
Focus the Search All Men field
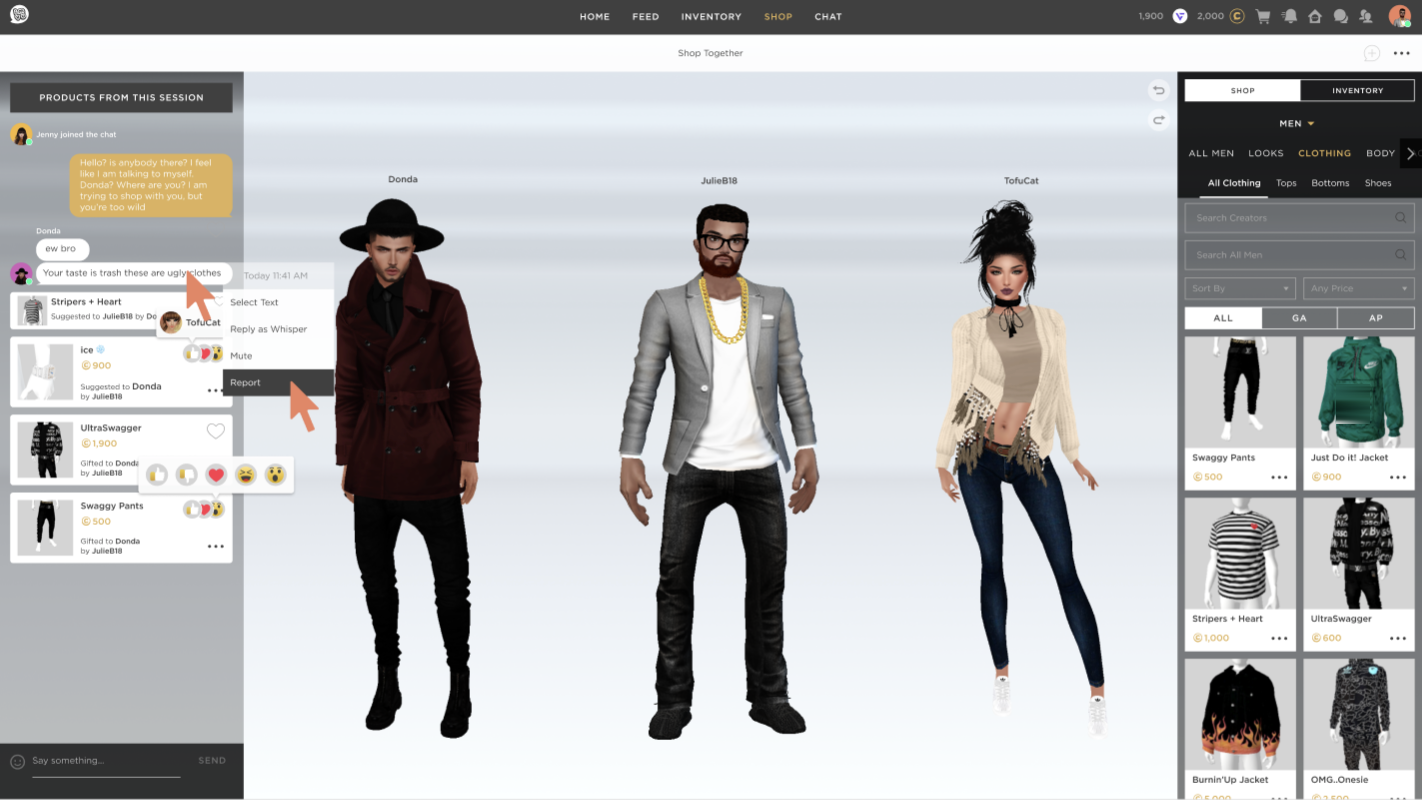[x=1299, y=254]
